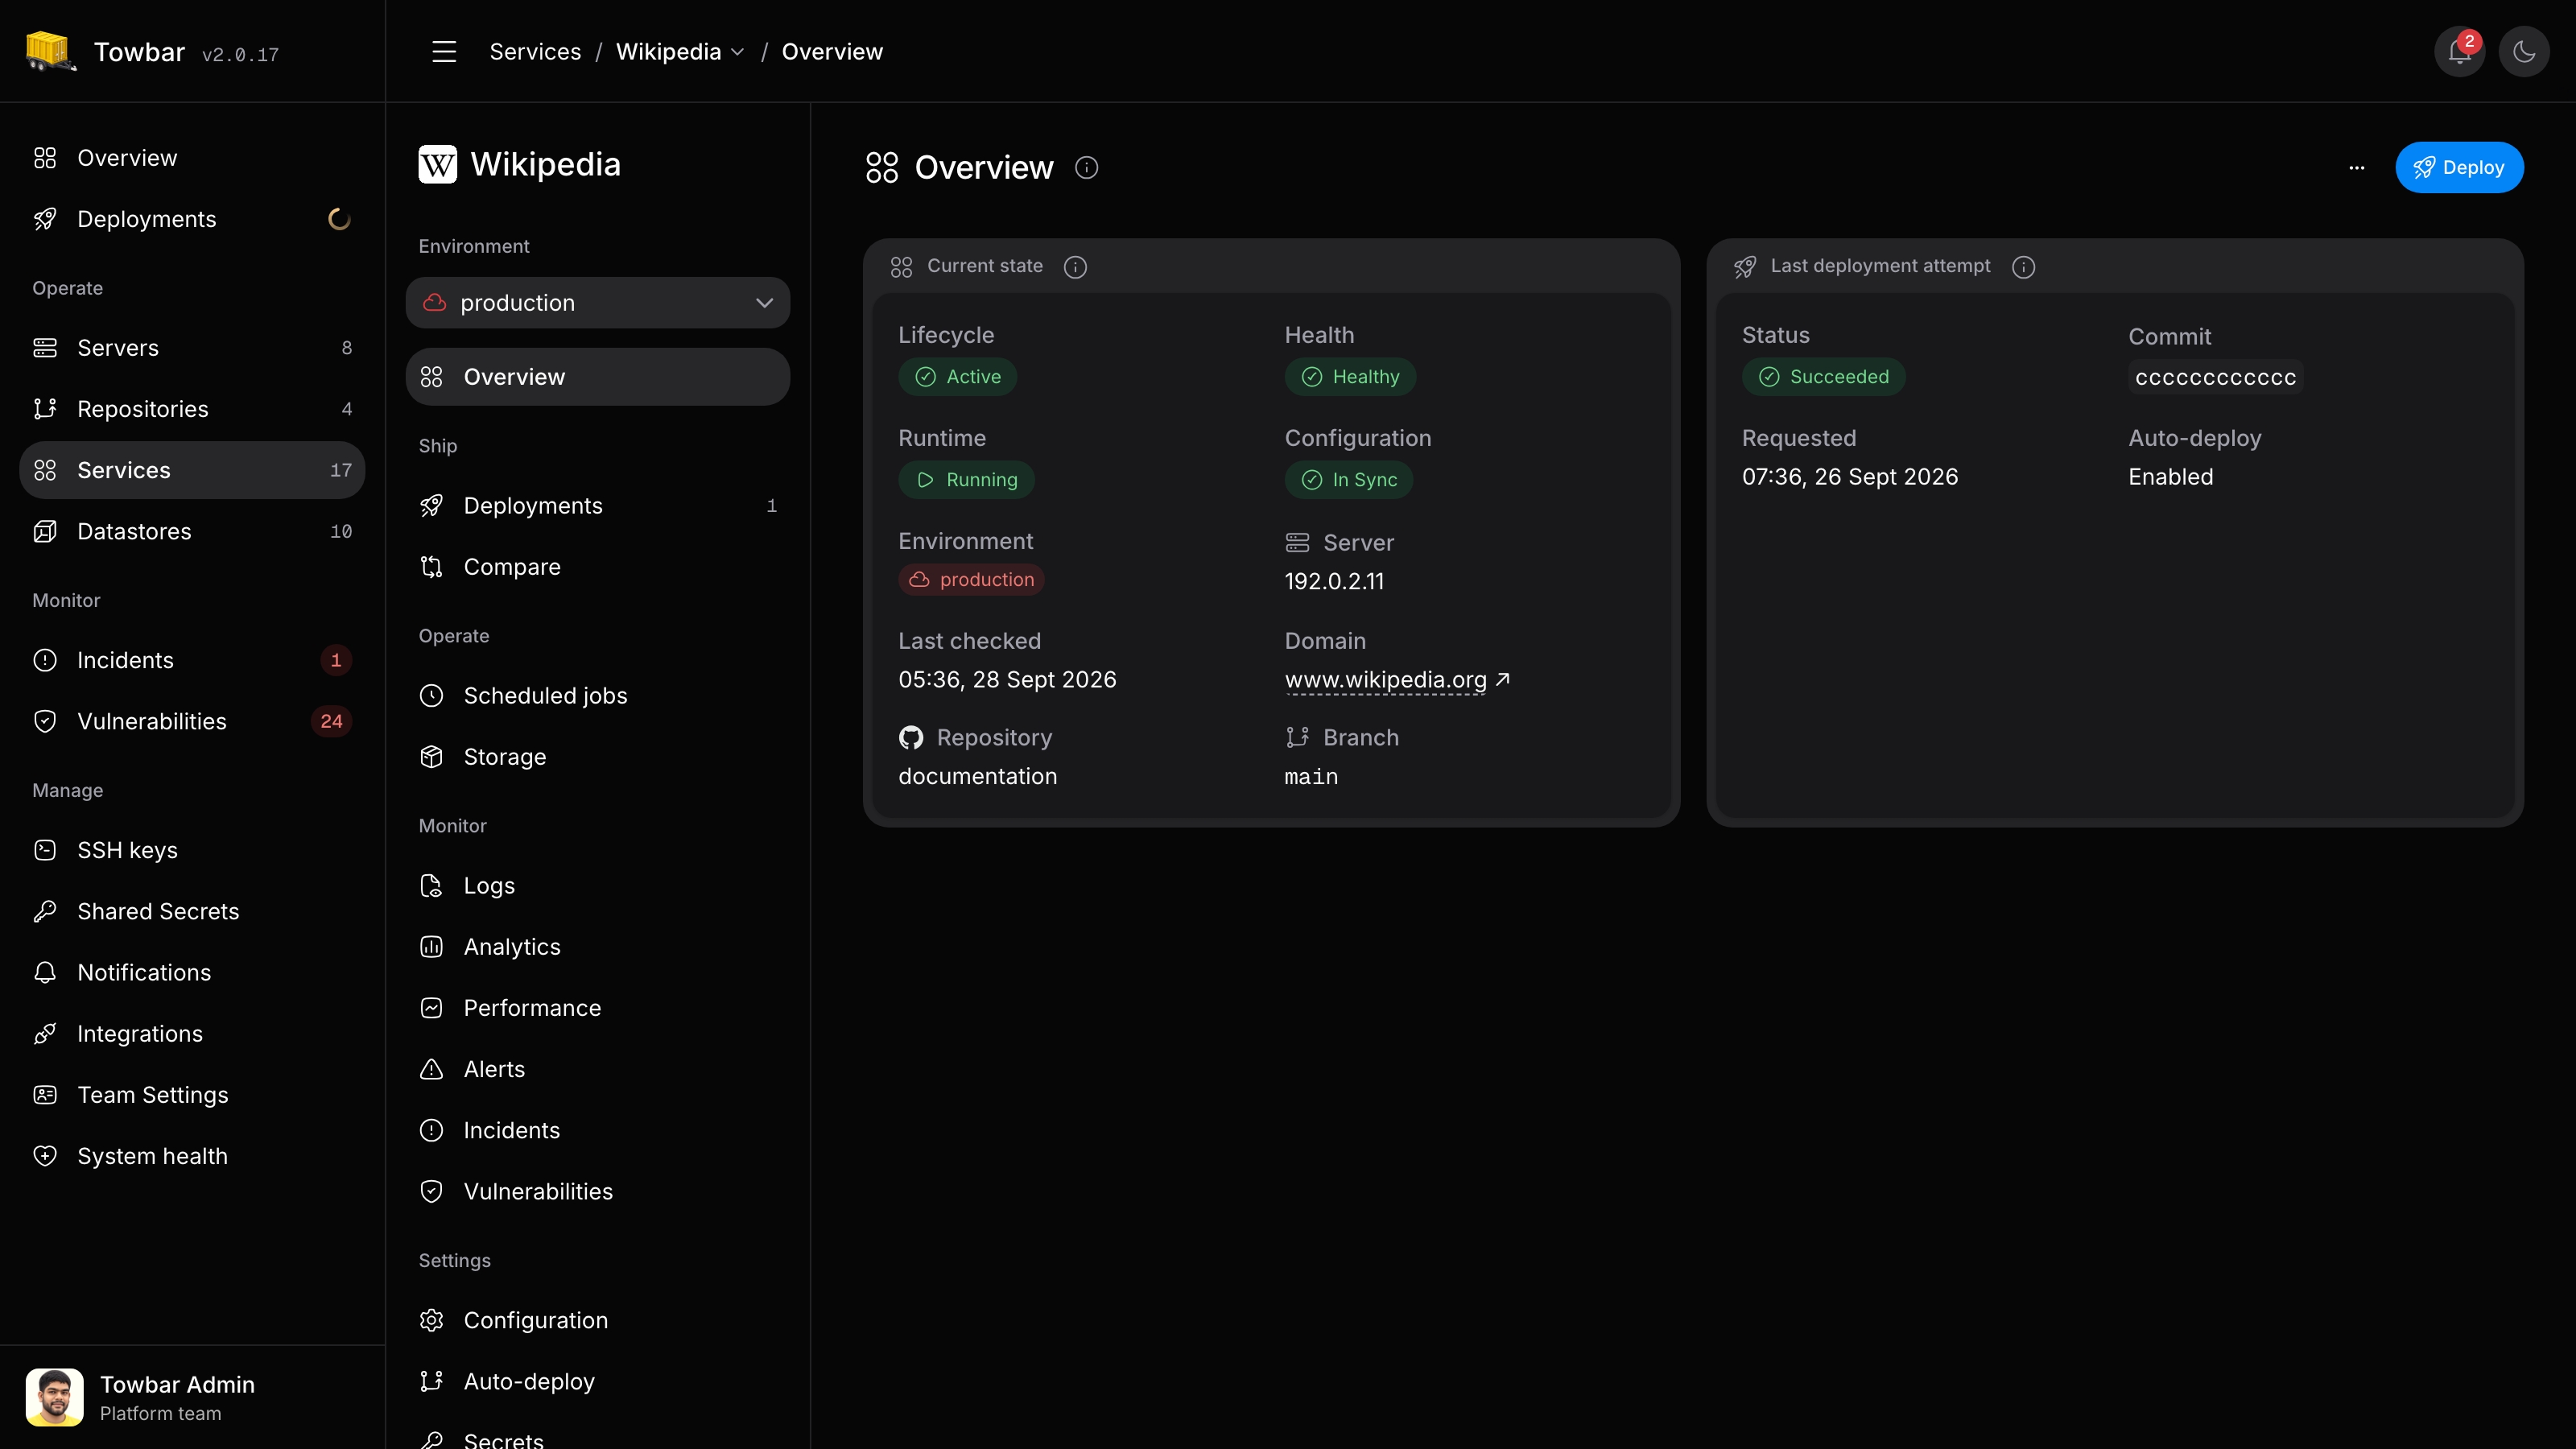Click the Scheduled jobs clock icon

click(x=431, y=696)
